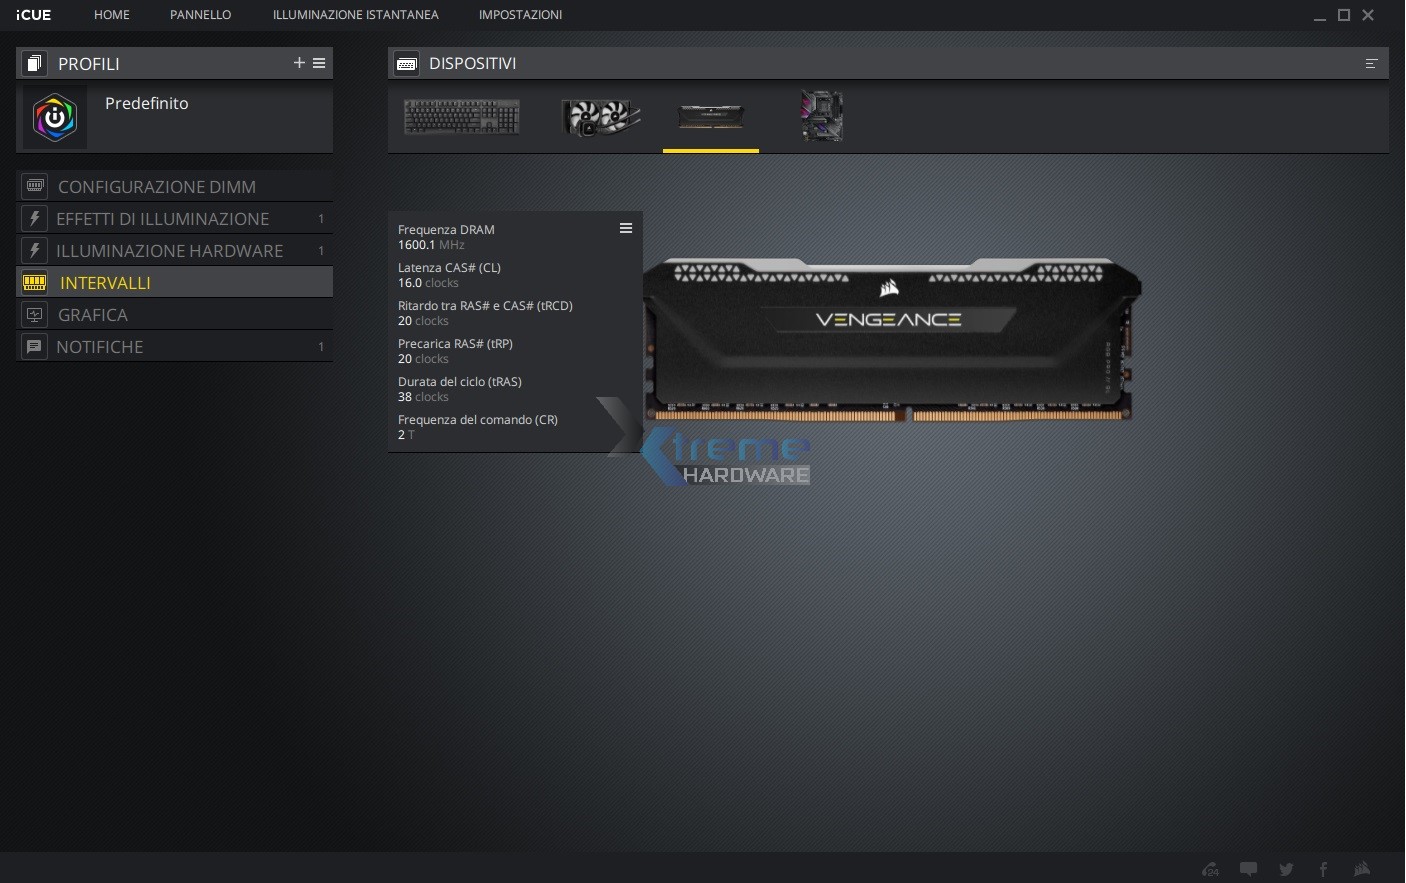
Task: Open Configurazione DIMM section
Action: (x=157, y=187)
